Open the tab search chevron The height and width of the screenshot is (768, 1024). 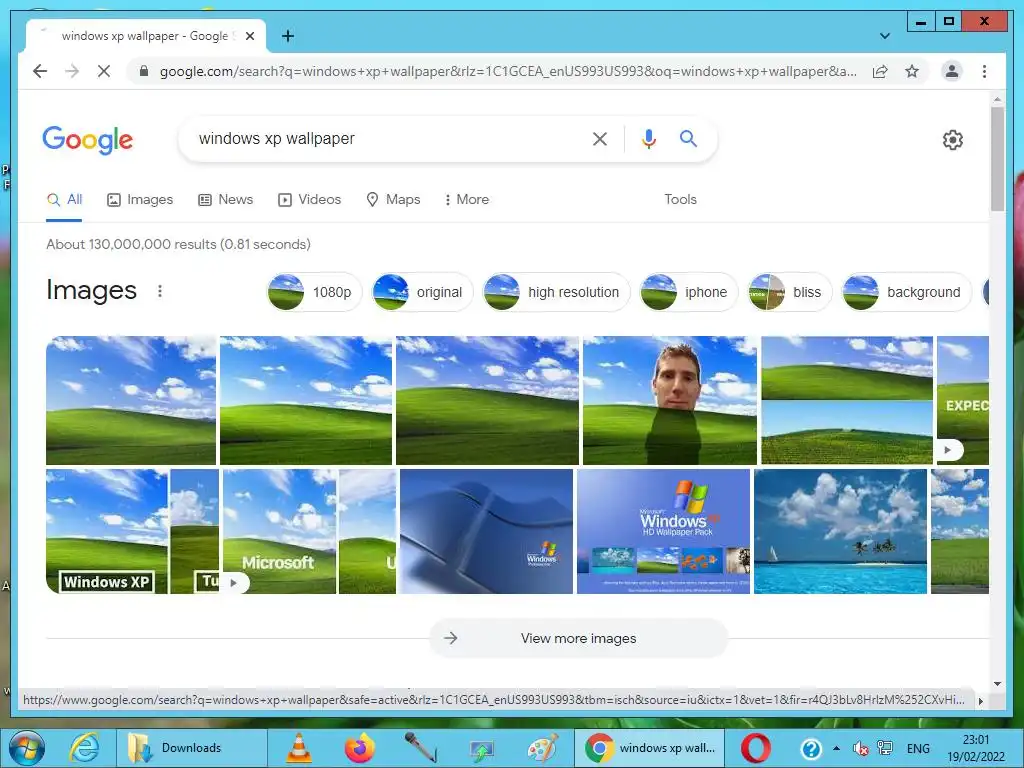(x=885, y=36)
